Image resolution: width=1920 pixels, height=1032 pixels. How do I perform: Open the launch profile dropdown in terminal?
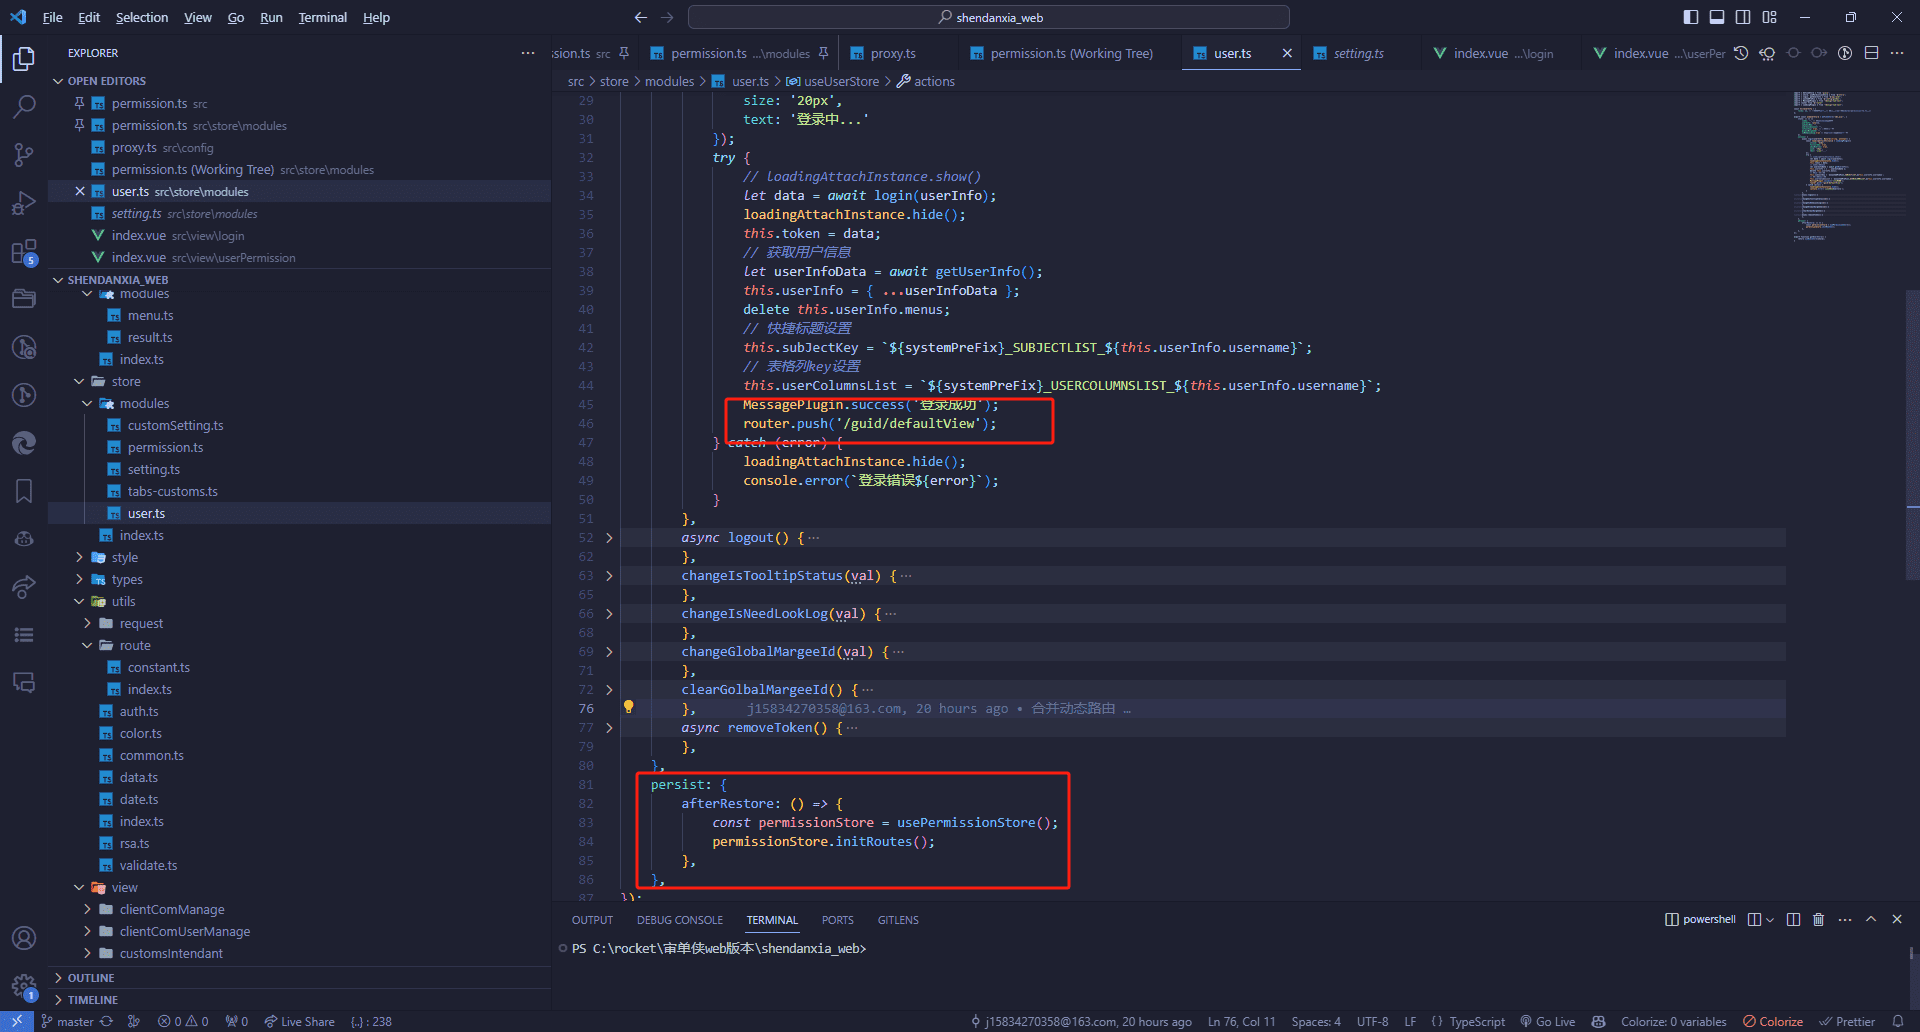pyautogui.click(x=1769, y=919)
